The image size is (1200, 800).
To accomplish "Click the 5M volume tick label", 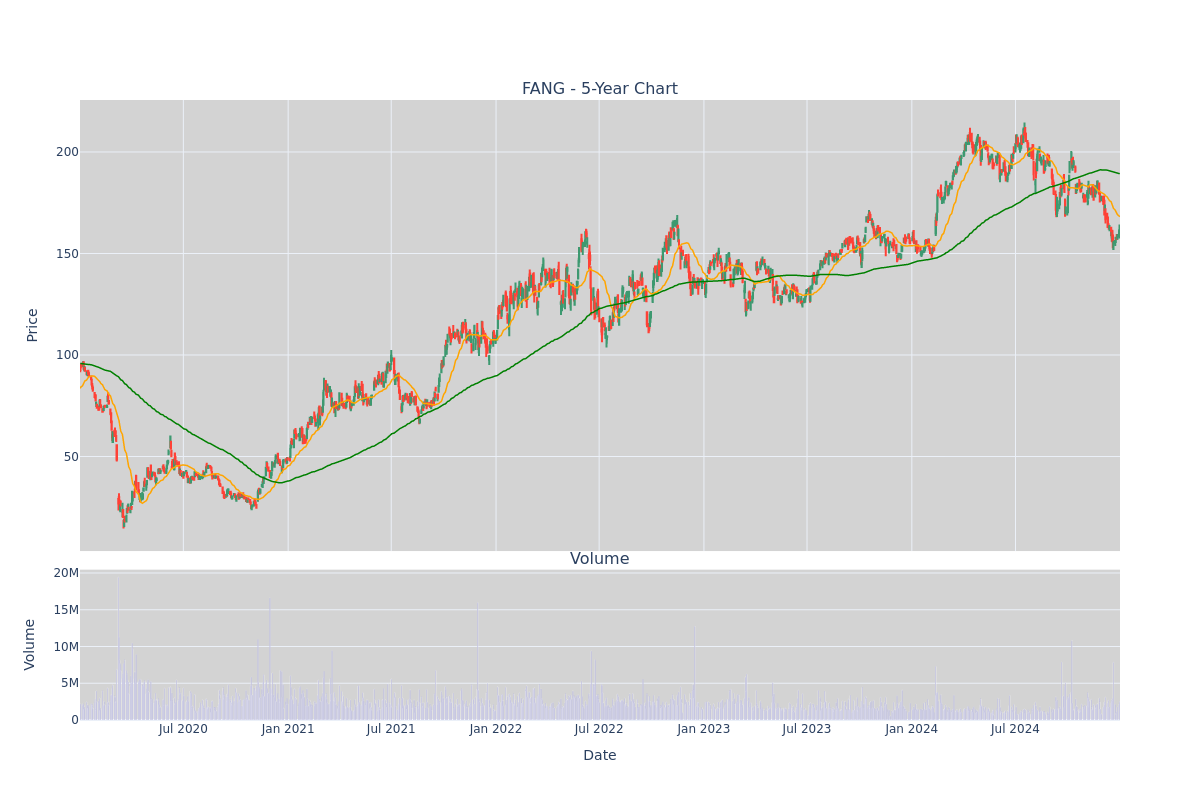I will (x=70, y=683).
